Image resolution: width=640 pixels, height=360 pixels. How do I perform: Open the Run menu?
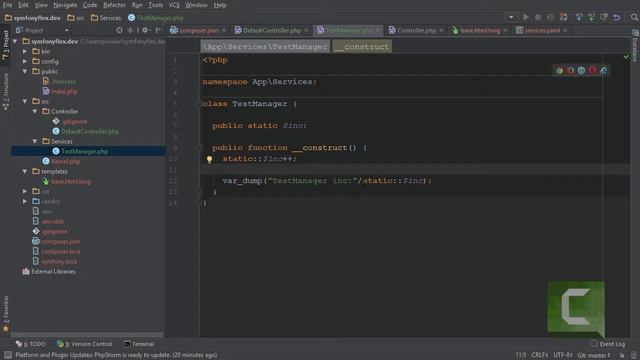pos(137,5)
